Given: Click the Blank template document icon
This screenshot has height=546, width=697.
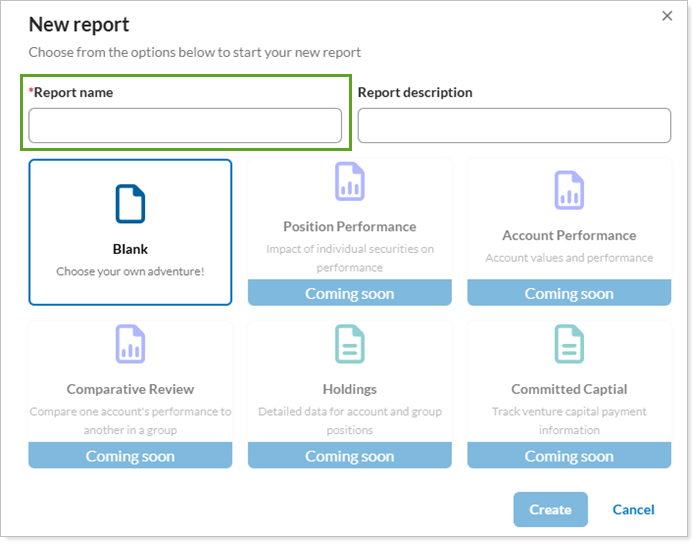Looking at the screenshot, I should pos(130,204).
